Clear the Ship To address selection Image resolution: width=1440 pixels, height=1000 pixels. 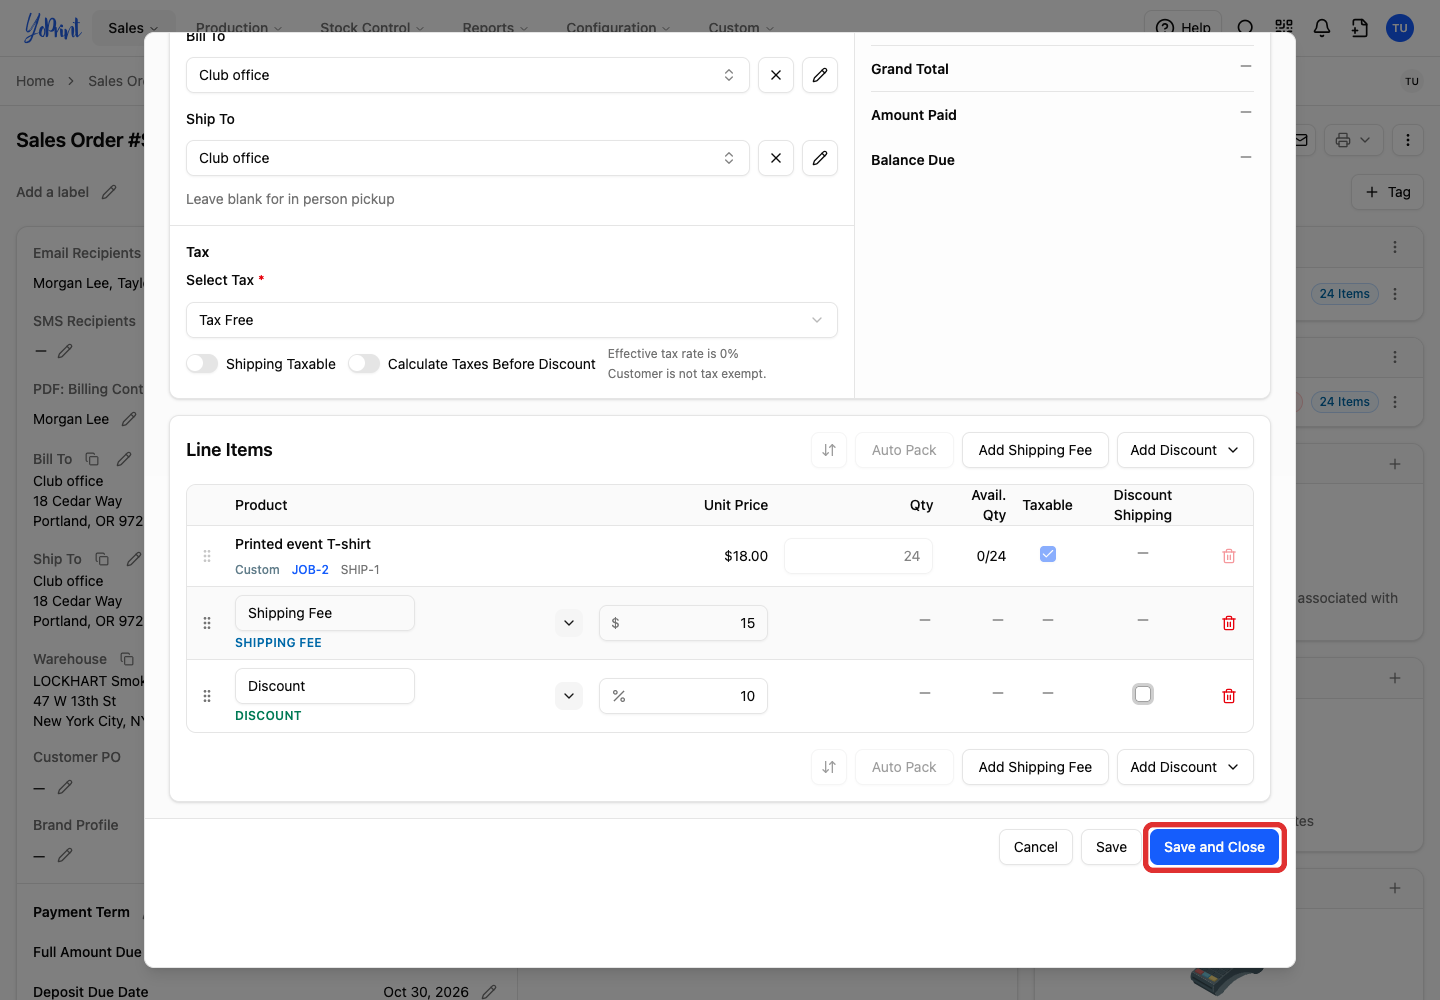[x=776, y=158]
